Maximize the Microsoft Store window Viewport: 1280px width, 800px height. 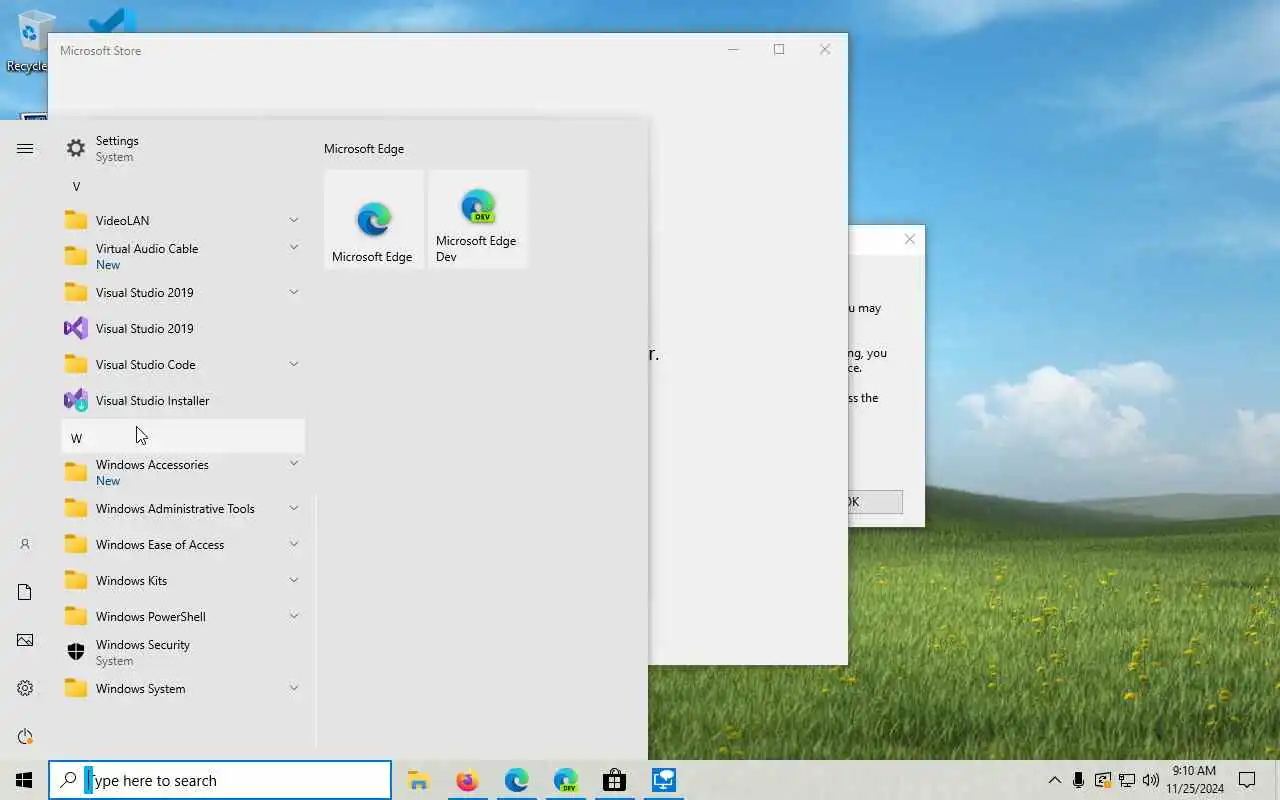(x=779, y=49)
